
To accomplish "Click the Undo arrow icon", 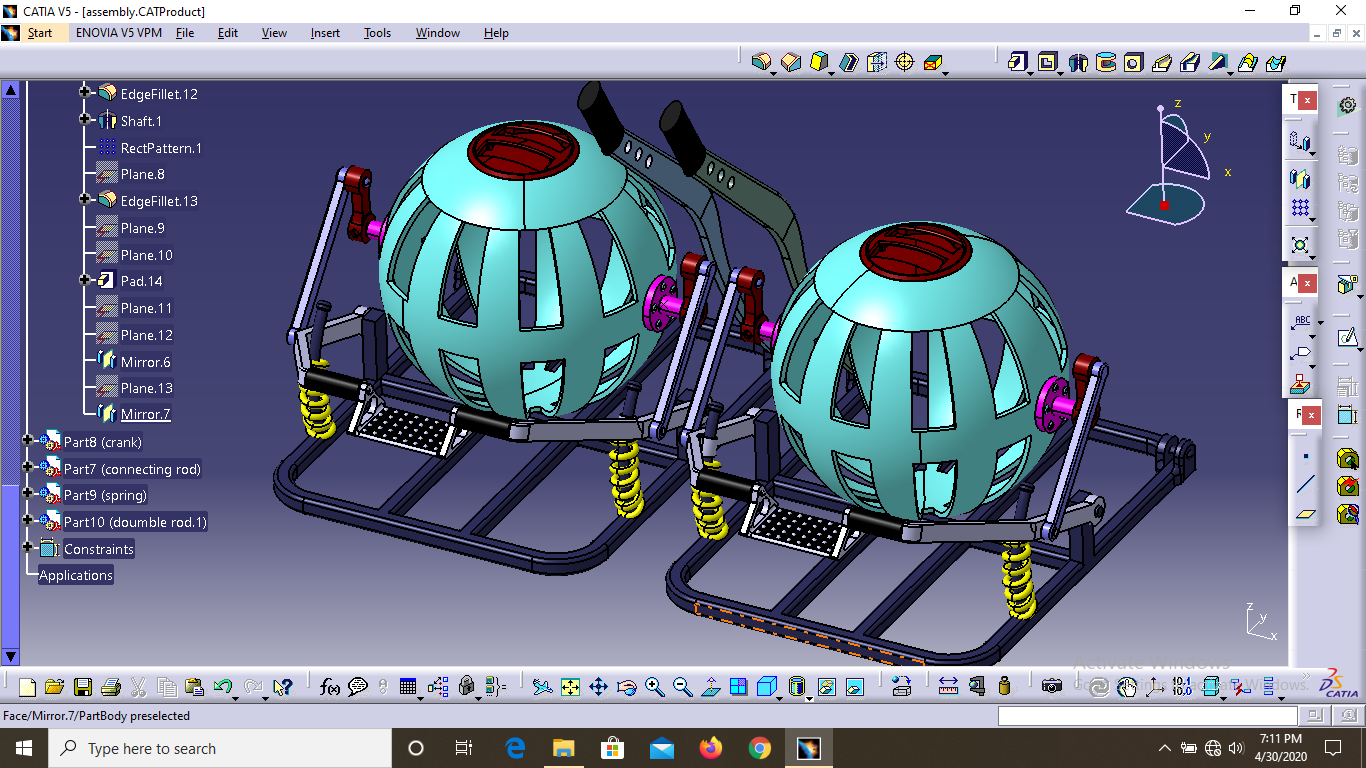I will 223,687.
